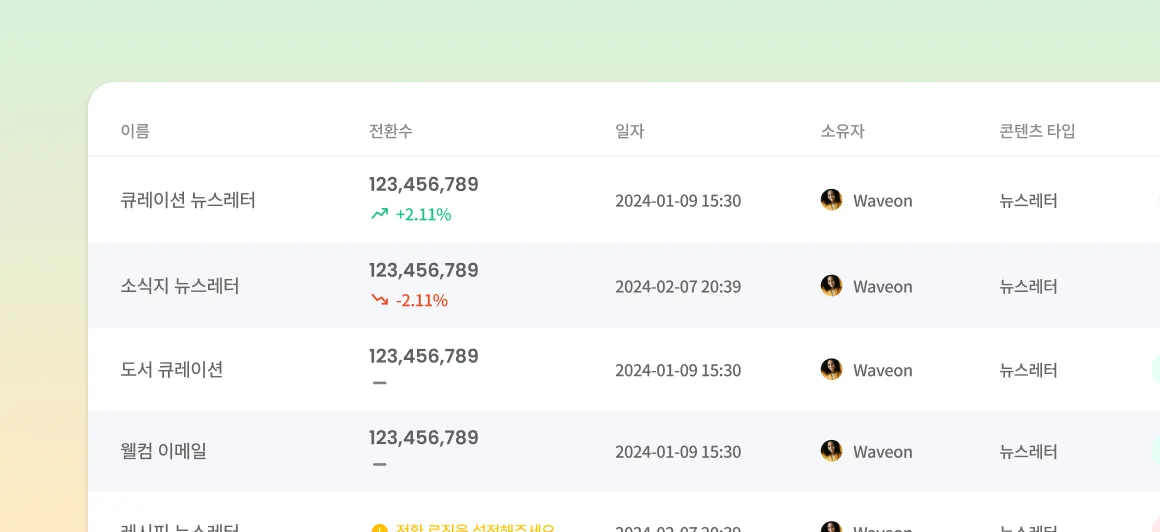Click the dash icon under 웰컴 이메일 count
Screen dimensions: 1160x532
pos(380,465)
